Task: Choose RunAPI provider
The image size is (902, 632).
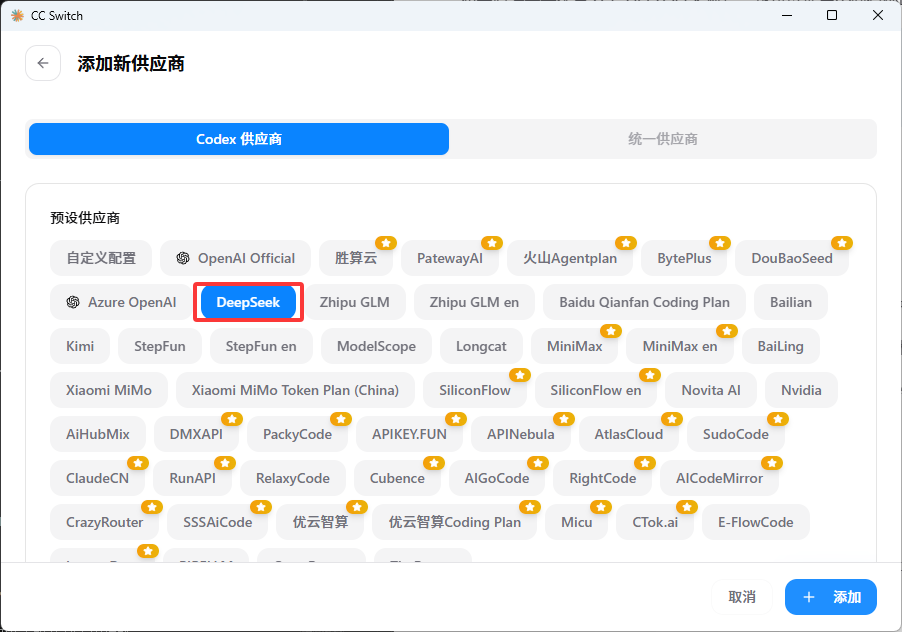Action: [193, 478]
